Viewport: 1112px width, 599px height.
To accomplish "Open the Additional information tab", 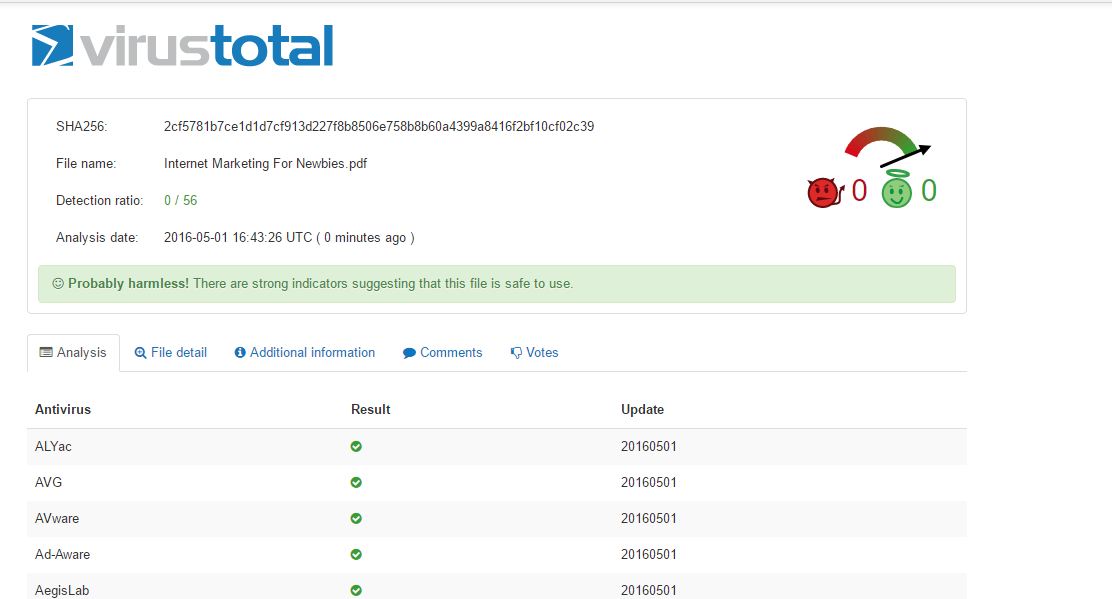I will pos(305,353).
